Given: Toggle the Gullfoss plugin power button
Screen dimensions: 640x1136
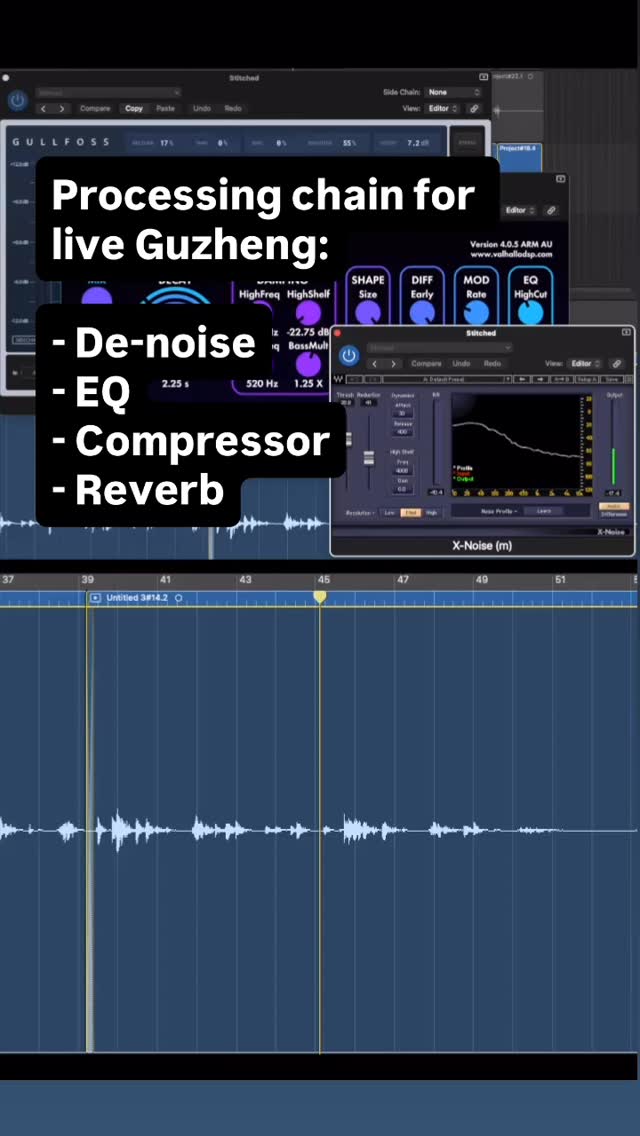Looking at the screenshot, I should [17, 101].
